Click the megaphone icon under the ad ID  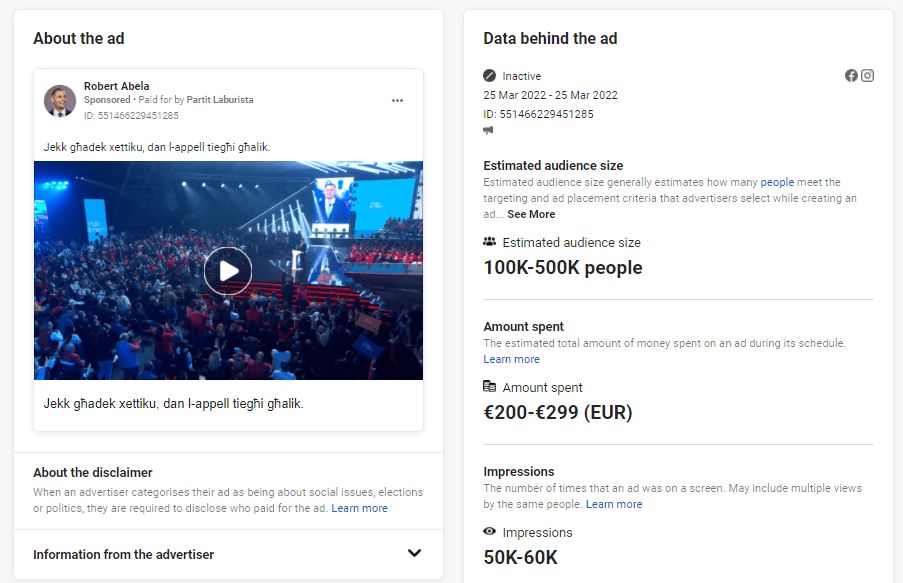(x=489, y=131)
